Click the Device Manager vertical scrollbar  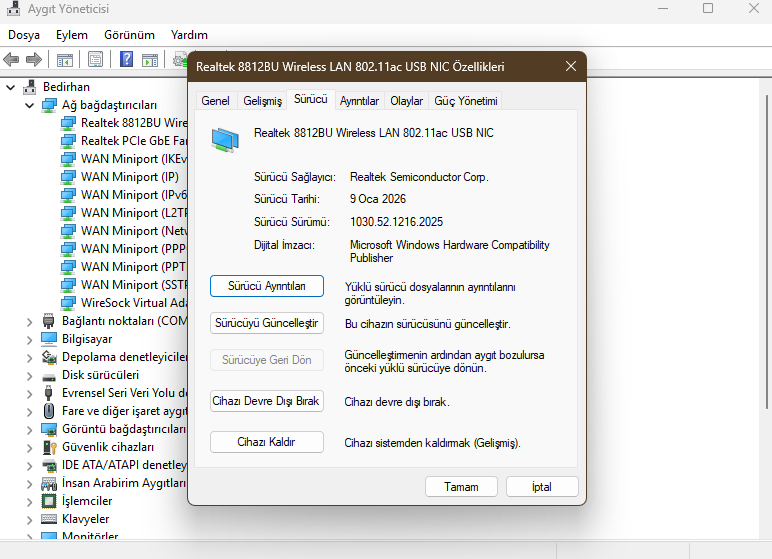click(x=766, y=251)
